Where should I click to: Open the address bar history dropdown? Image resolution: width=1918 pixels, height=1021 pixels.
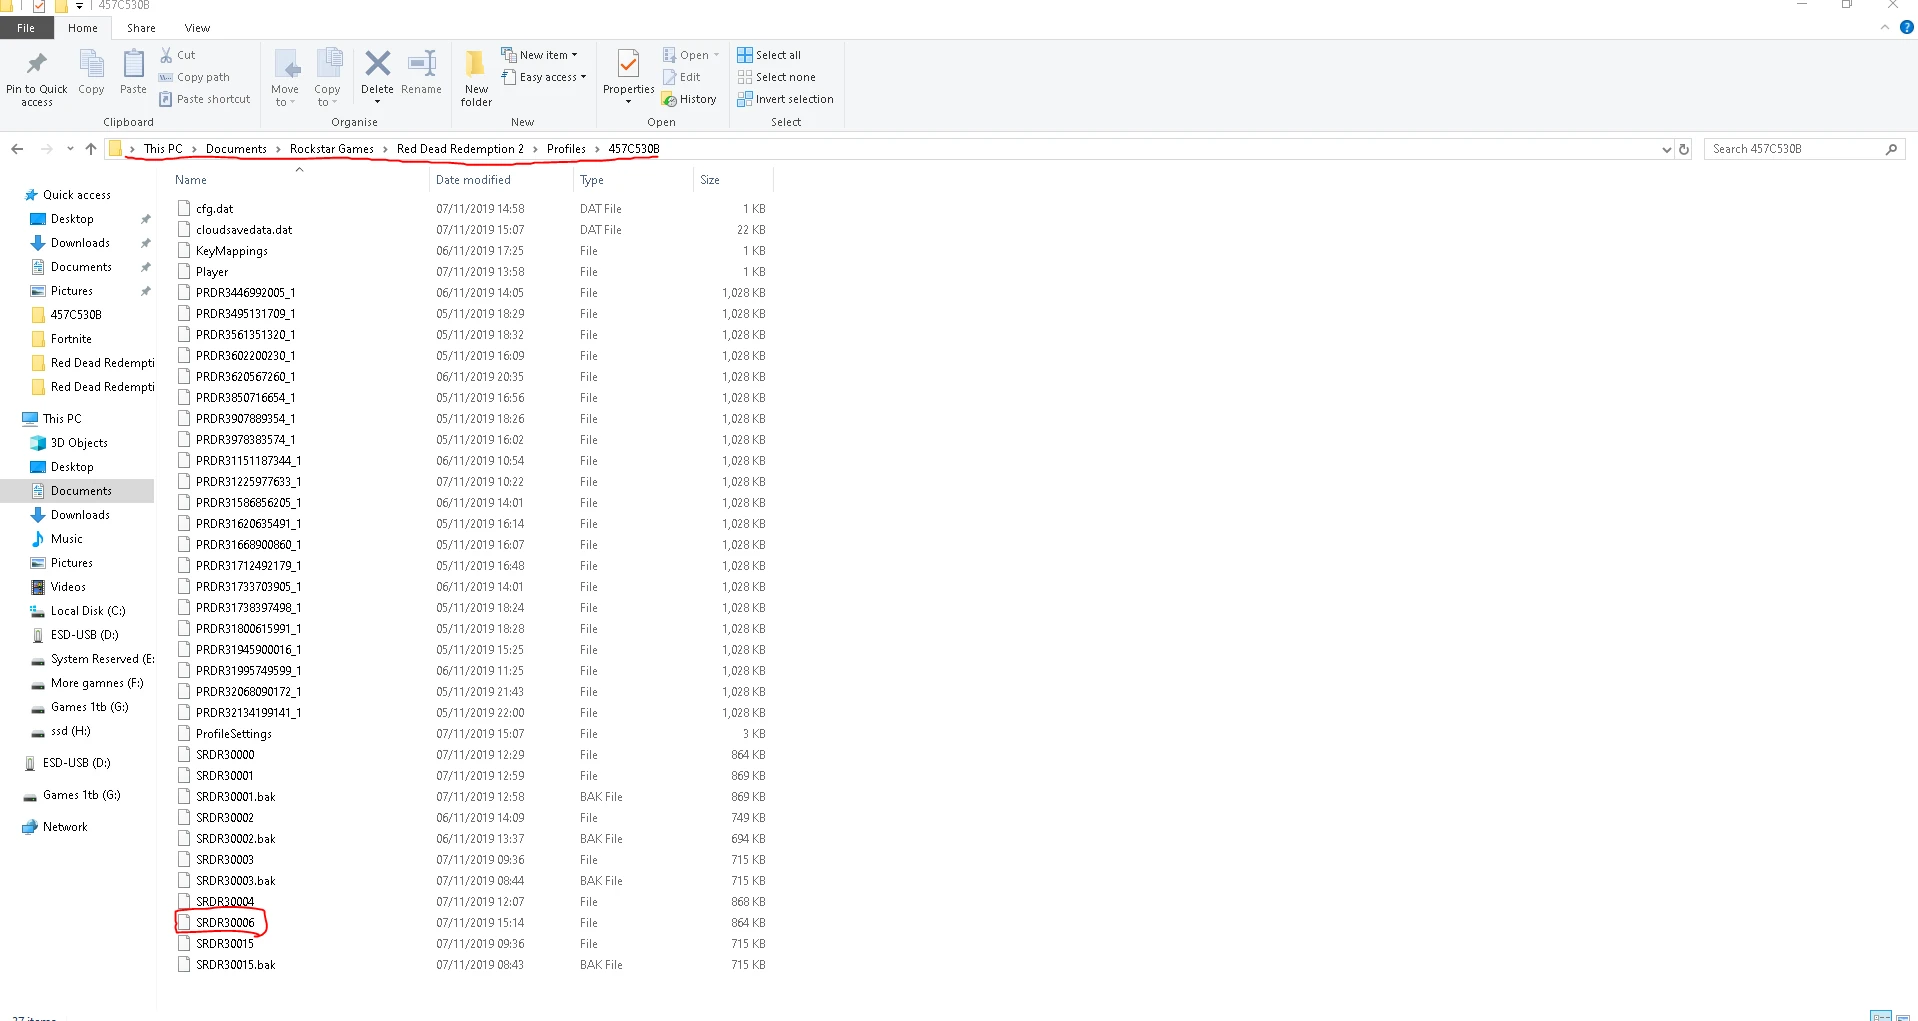tap(1666, 149)
